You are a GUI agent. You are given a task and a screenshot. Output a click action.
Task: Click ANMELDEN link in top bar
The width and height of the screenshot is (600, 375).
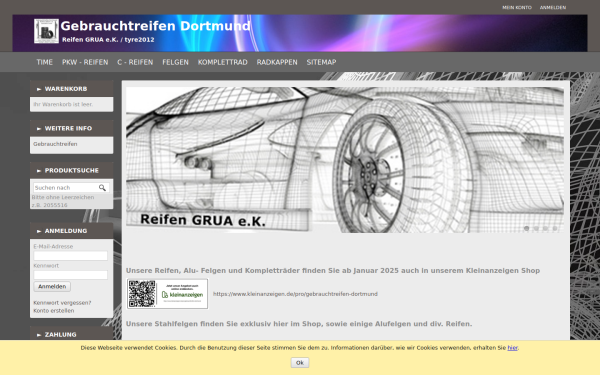coord(553,7)
